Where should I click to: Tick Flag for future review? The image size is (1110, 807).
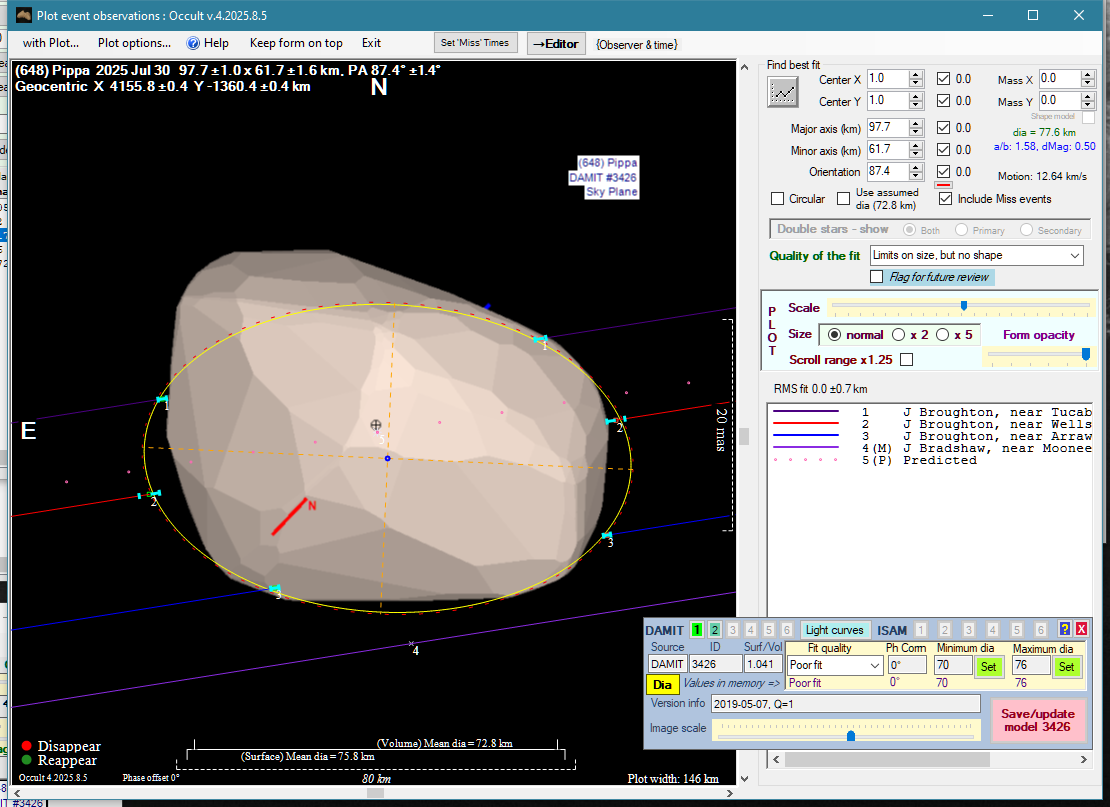click(x=877, y=277)
